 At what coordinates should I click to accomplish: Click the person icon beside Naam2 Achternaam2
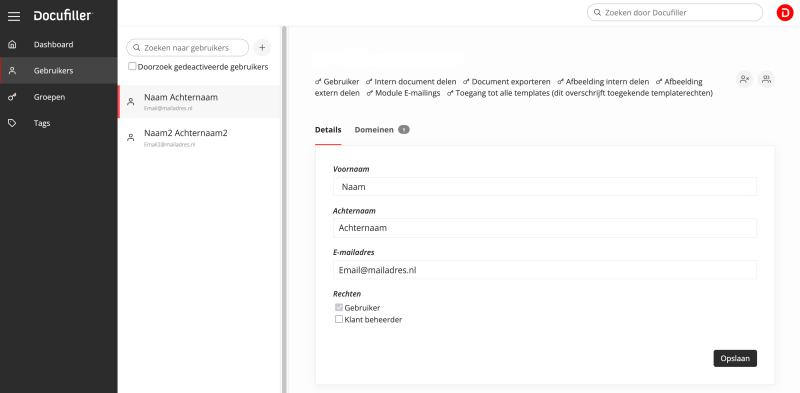pos(131,137)
